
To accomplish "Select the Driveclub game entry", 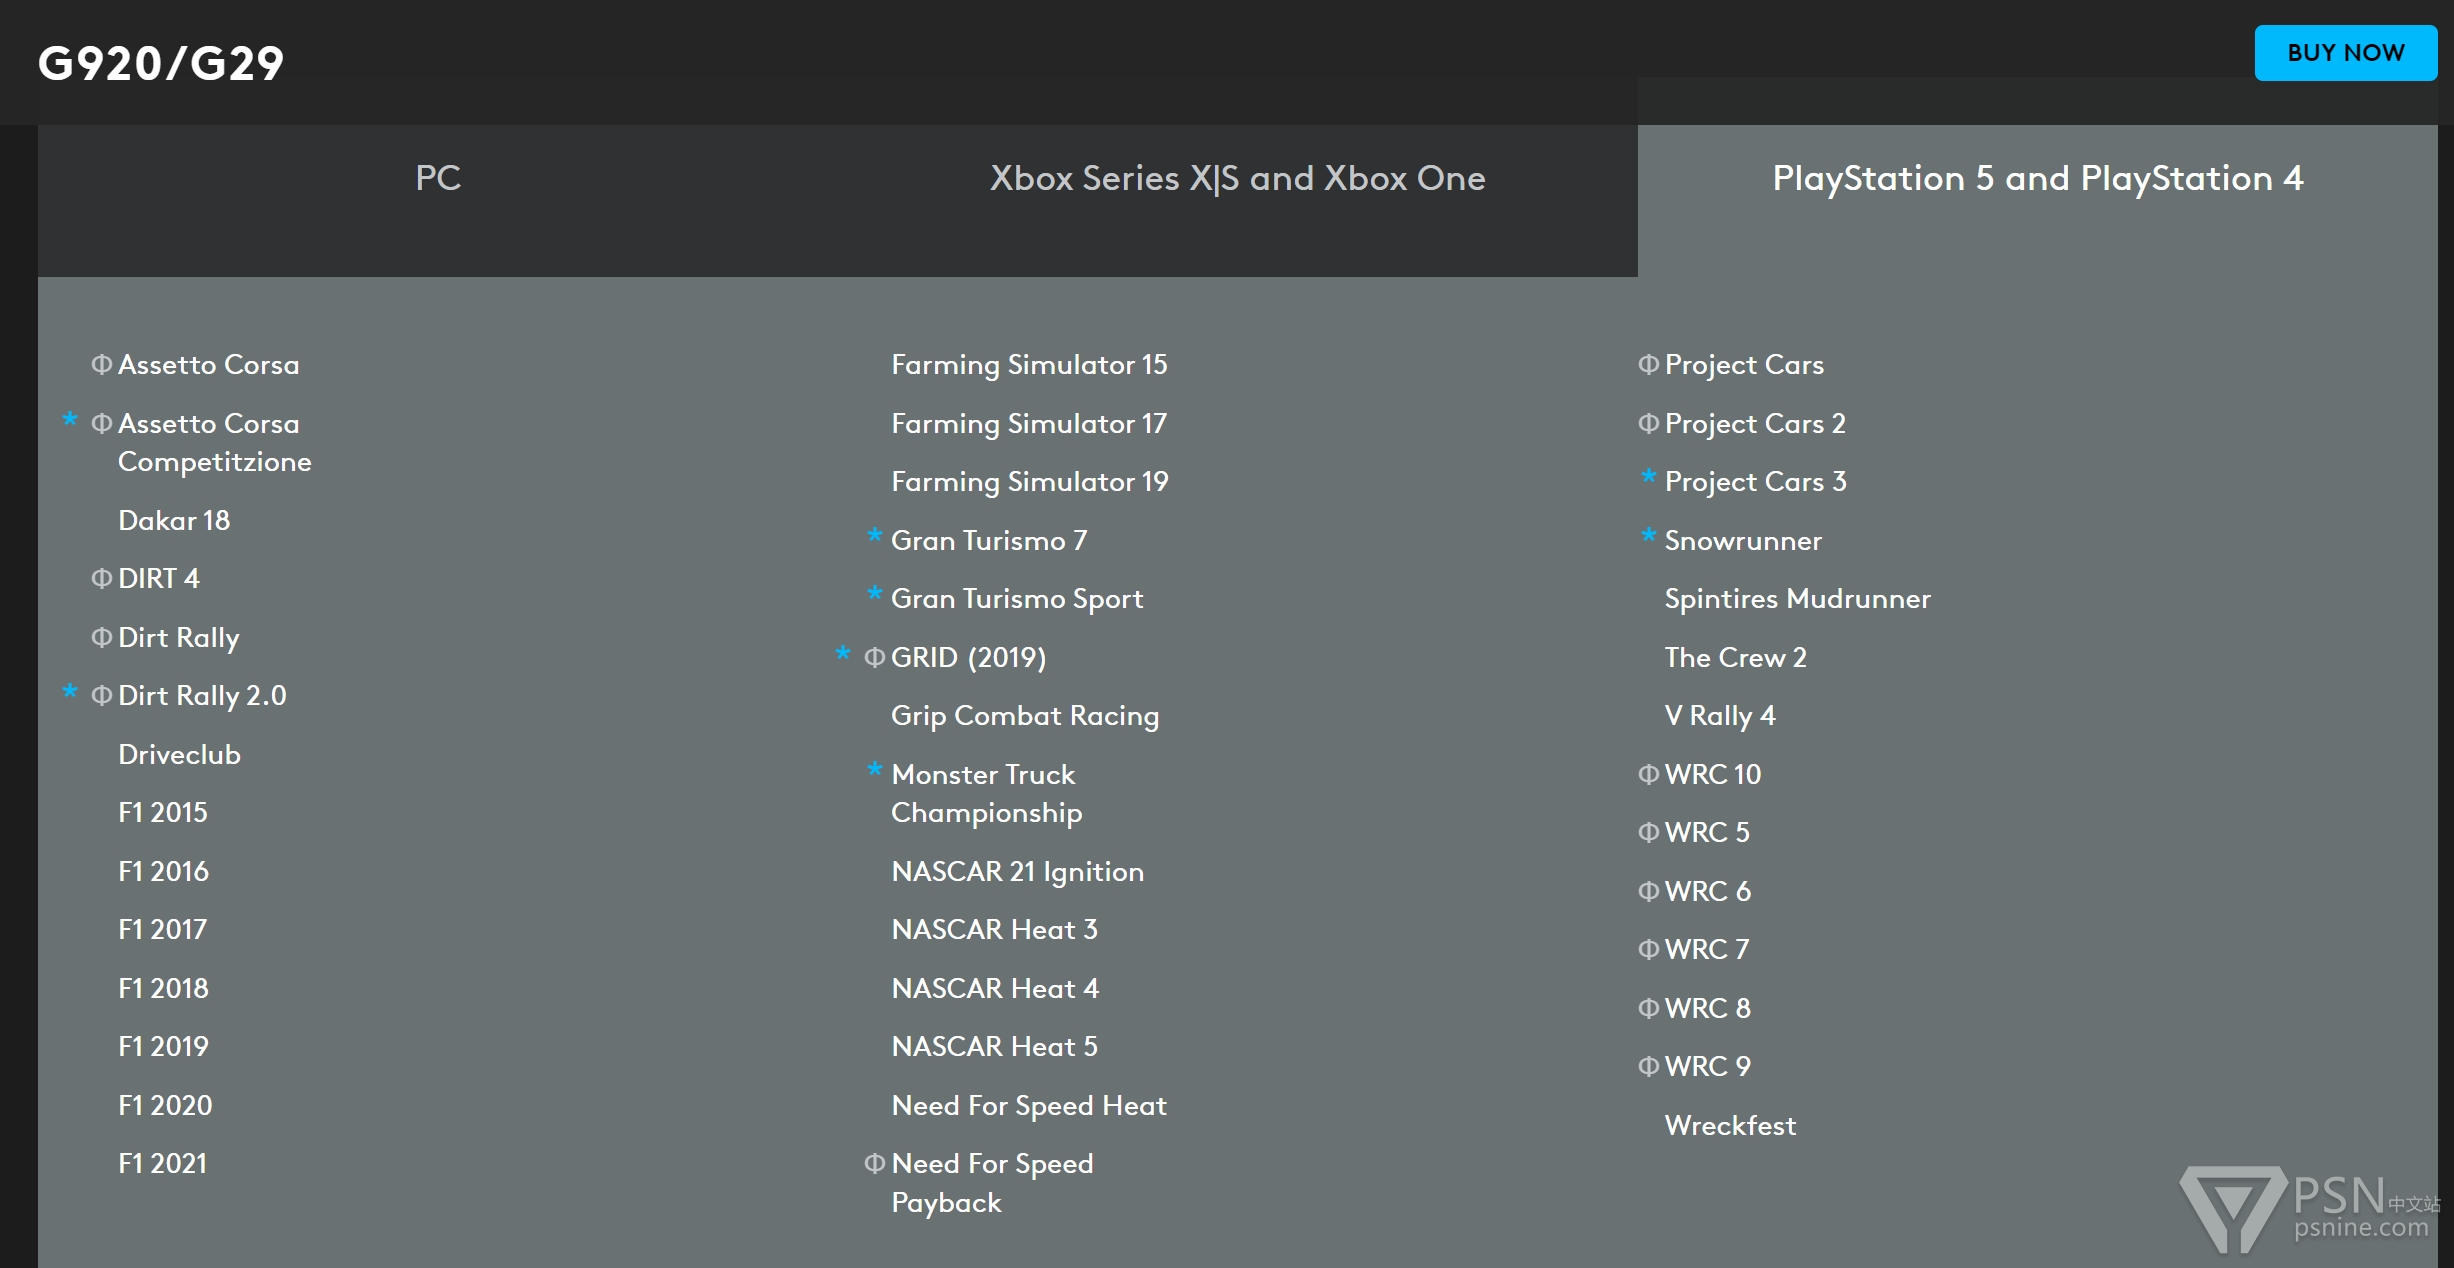I will tap(179, 755).
